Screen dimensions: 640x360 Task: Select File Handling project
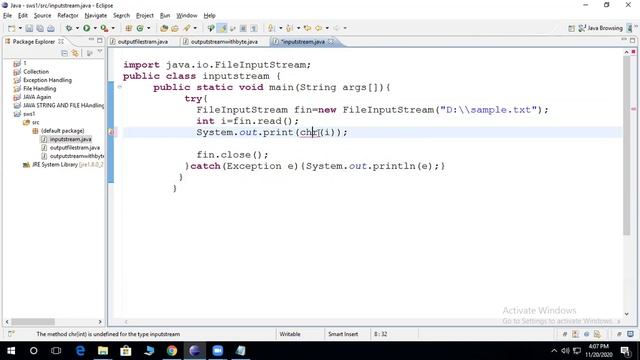(x=40, y=89)
